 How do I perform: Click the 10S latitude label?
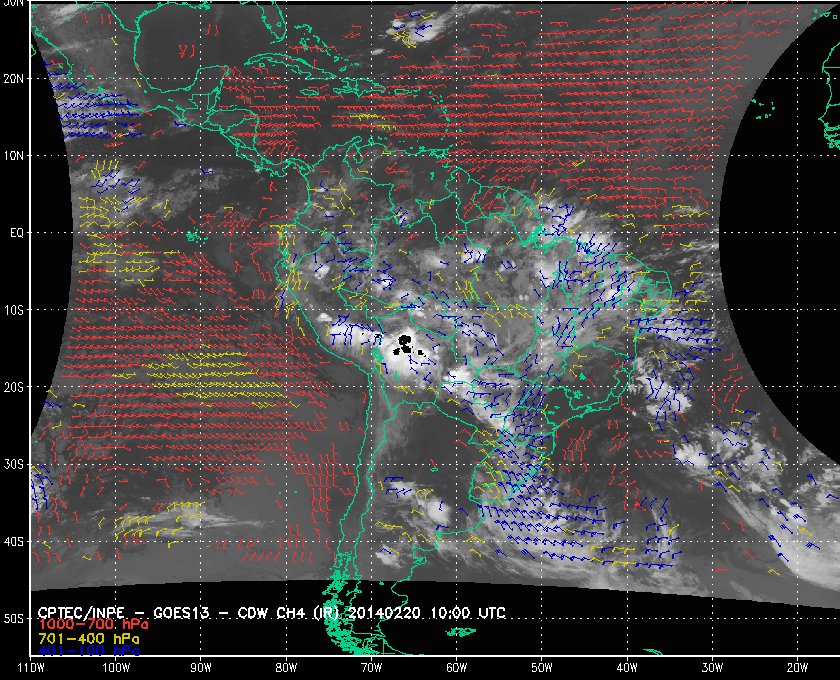13,310
